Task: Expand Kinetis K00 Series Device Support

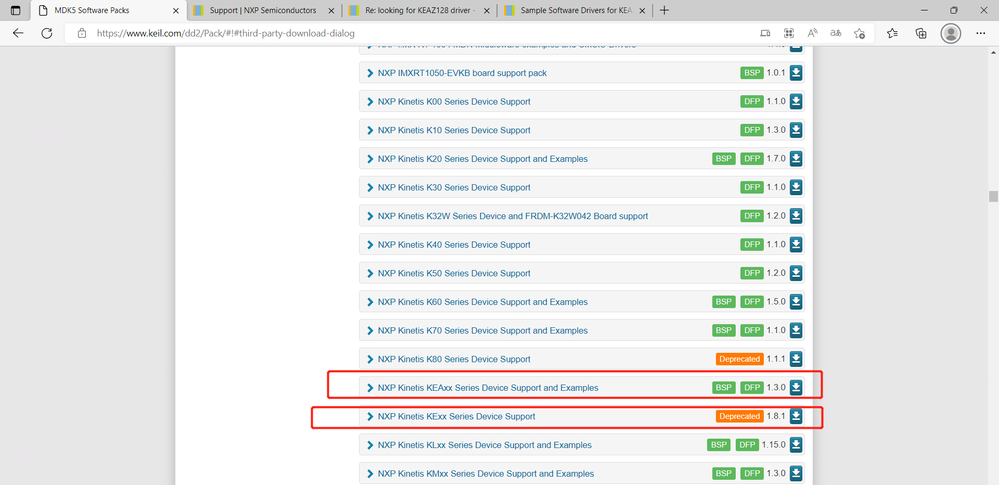Action: coord(370,102)
